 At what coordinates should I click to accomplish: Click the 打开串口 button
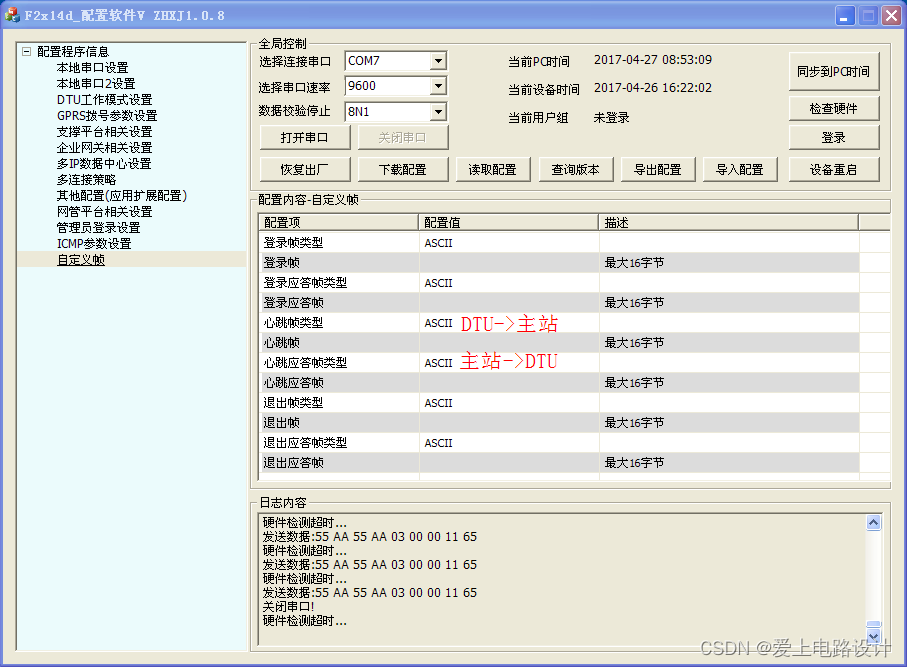pyautogui.click(x=305, y=136)
